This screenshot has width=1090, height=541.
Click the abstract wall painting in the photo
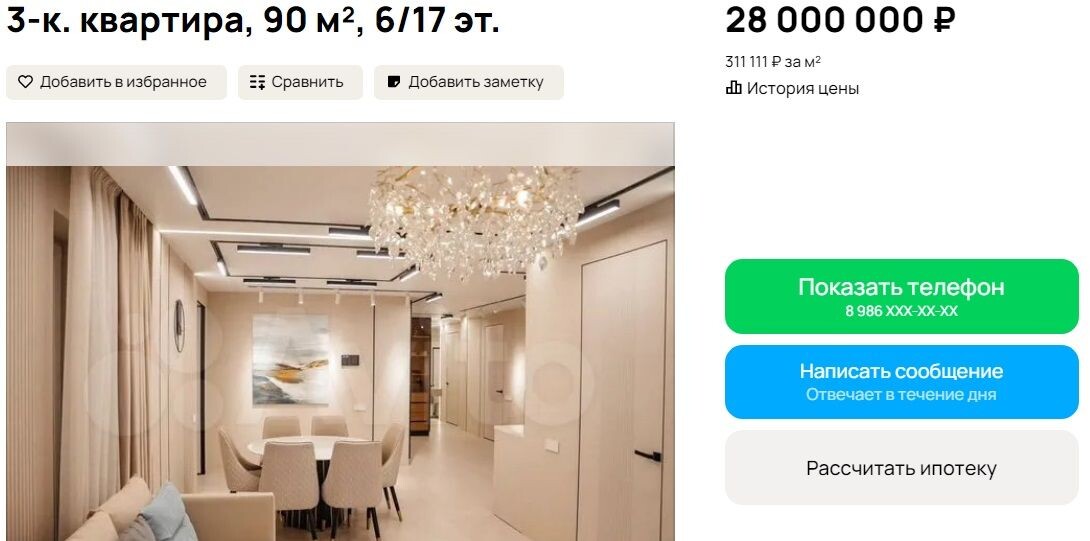point(291,360)
